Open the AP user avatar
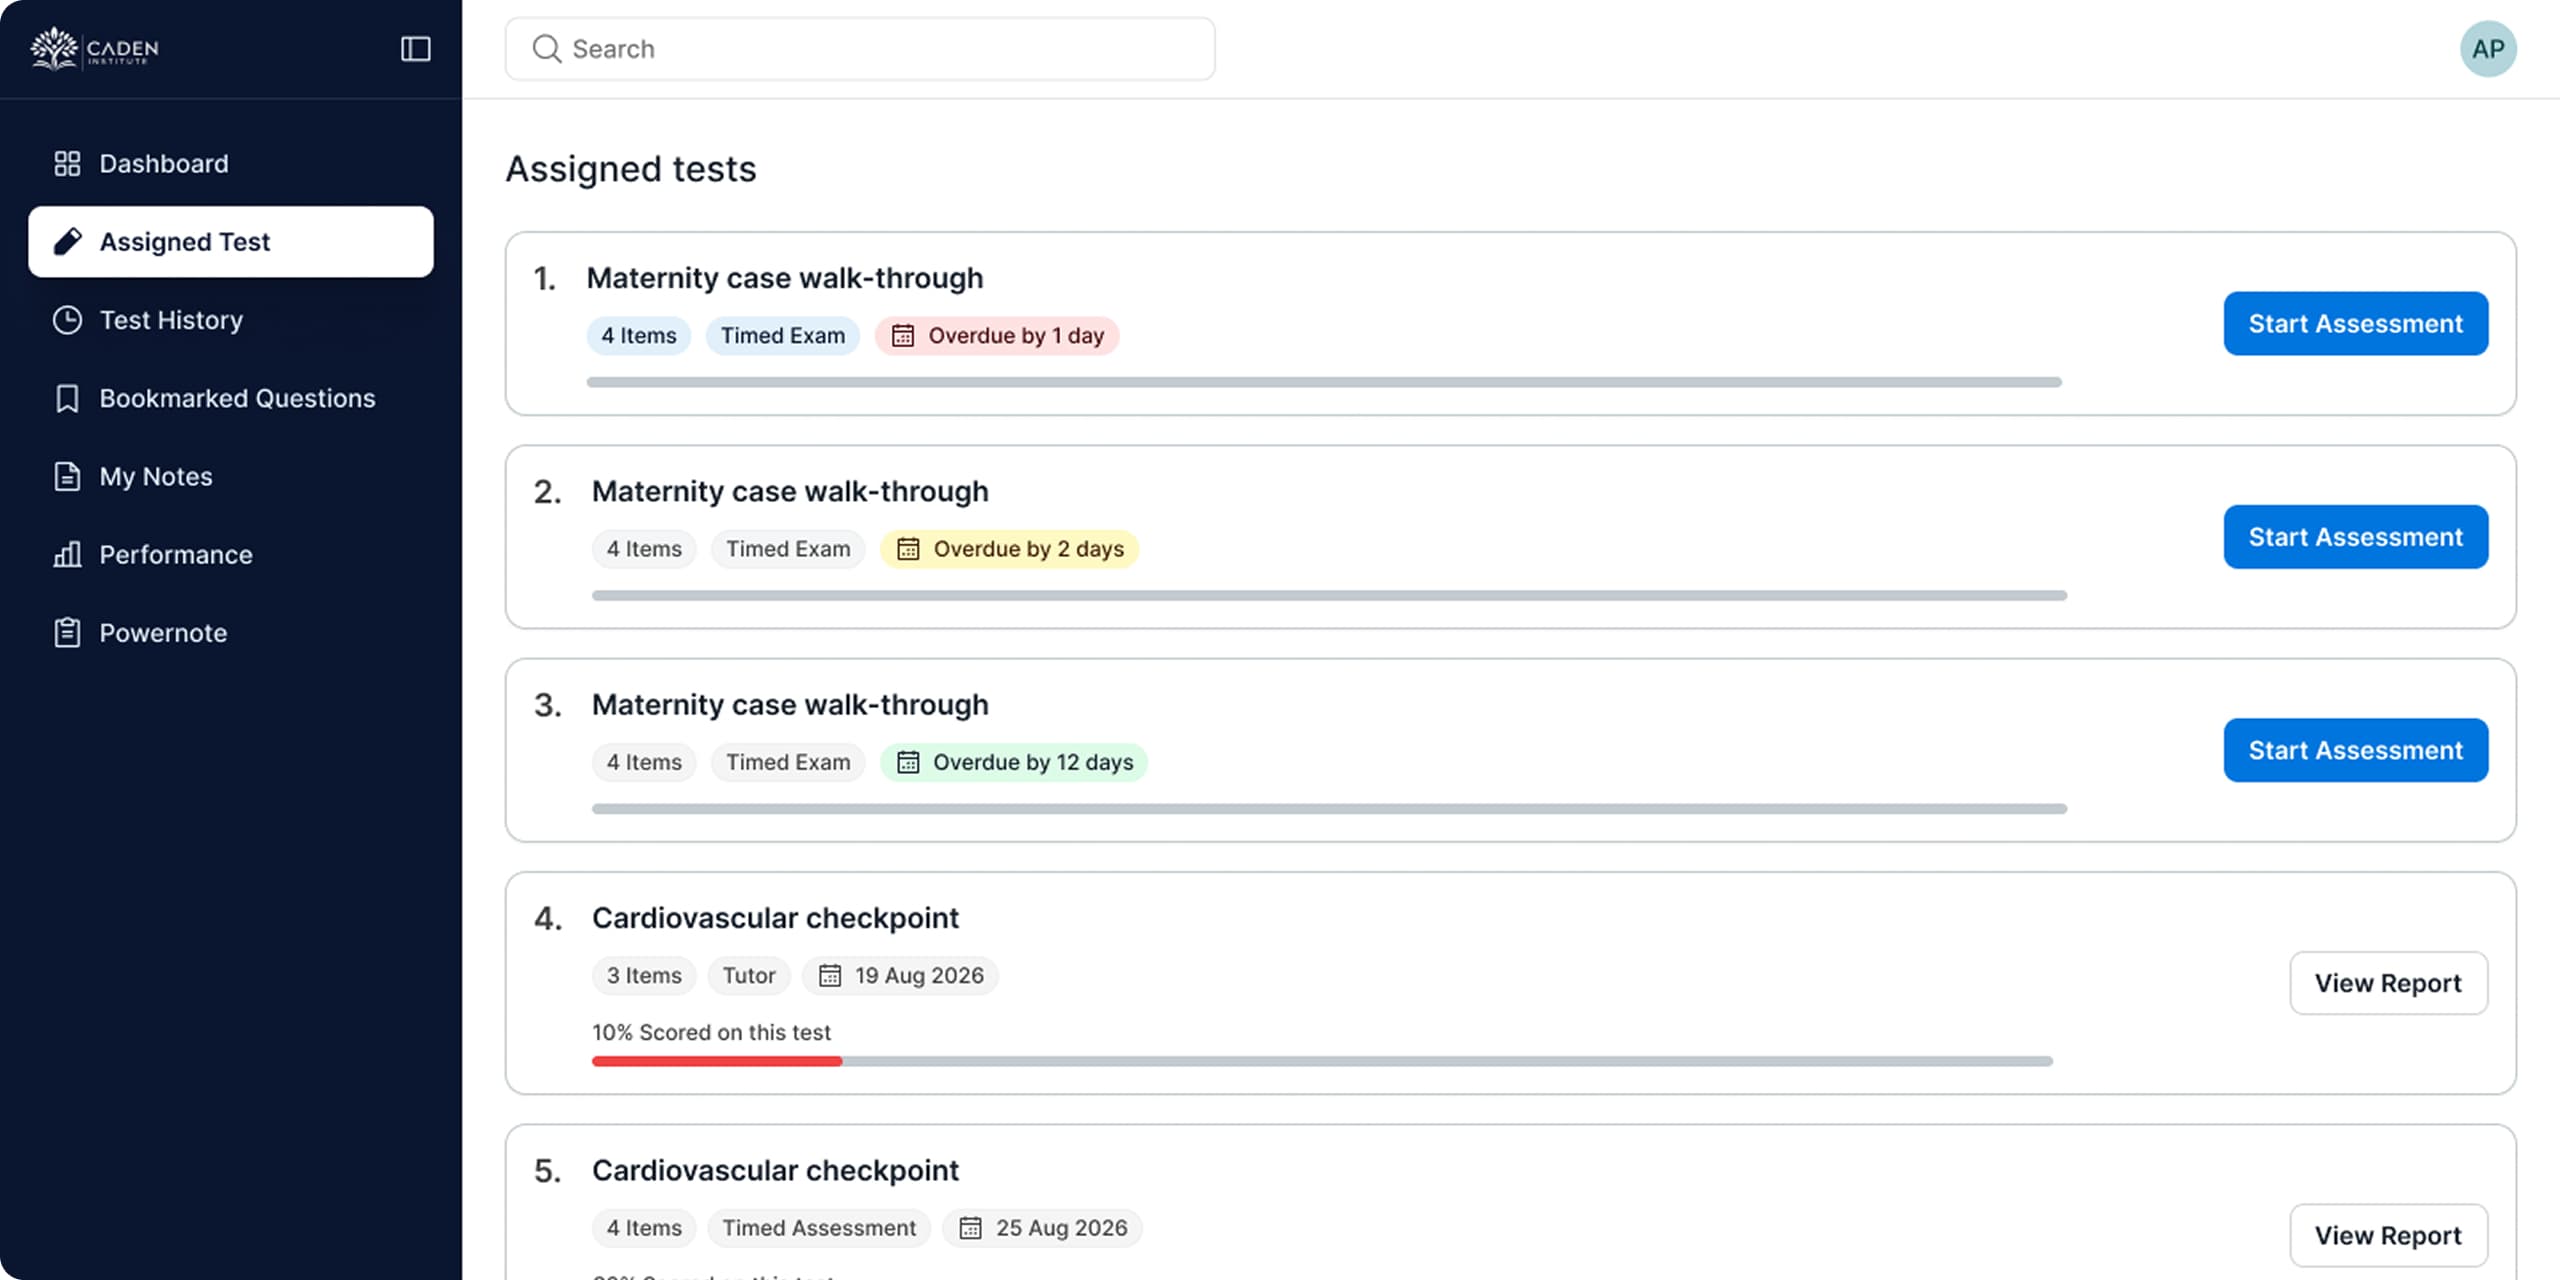The image size is (2560, 1280). [2488, 48]
